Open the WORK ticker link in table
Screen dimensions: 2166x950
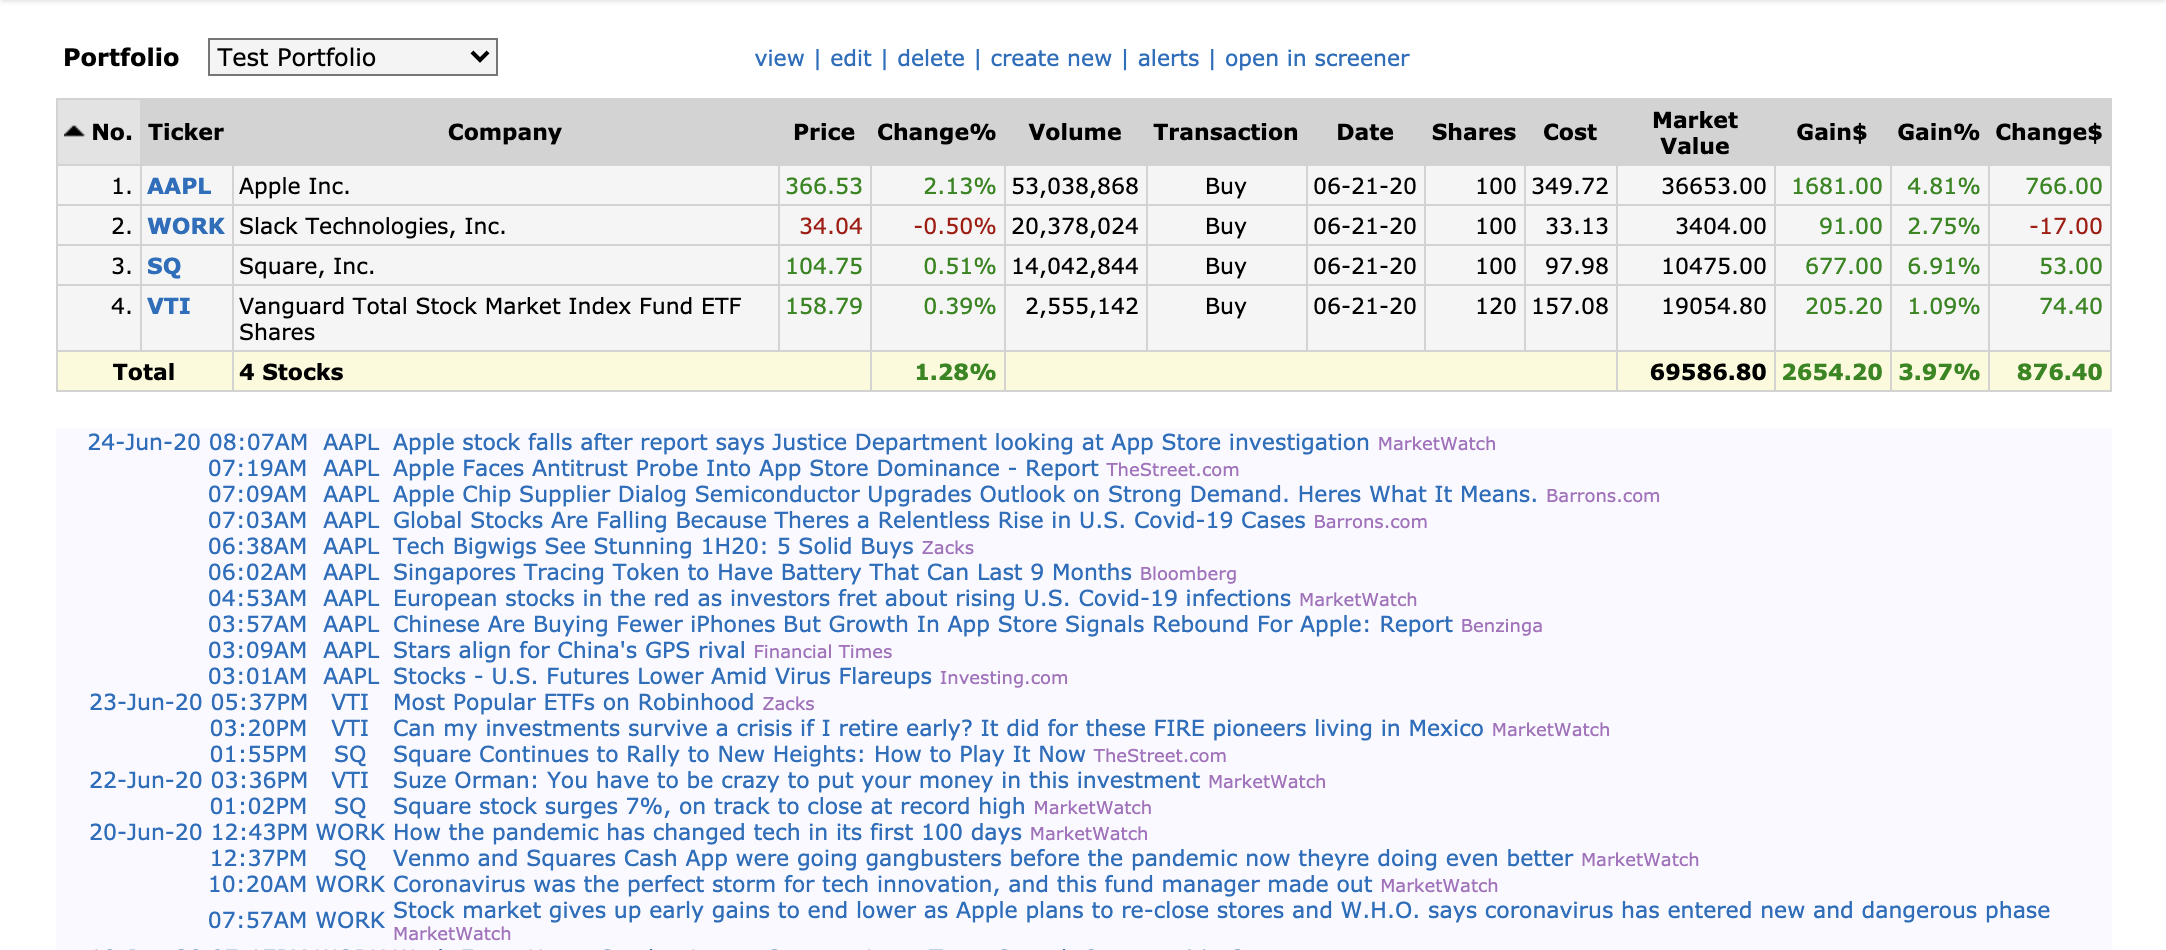tap(186, 226)
